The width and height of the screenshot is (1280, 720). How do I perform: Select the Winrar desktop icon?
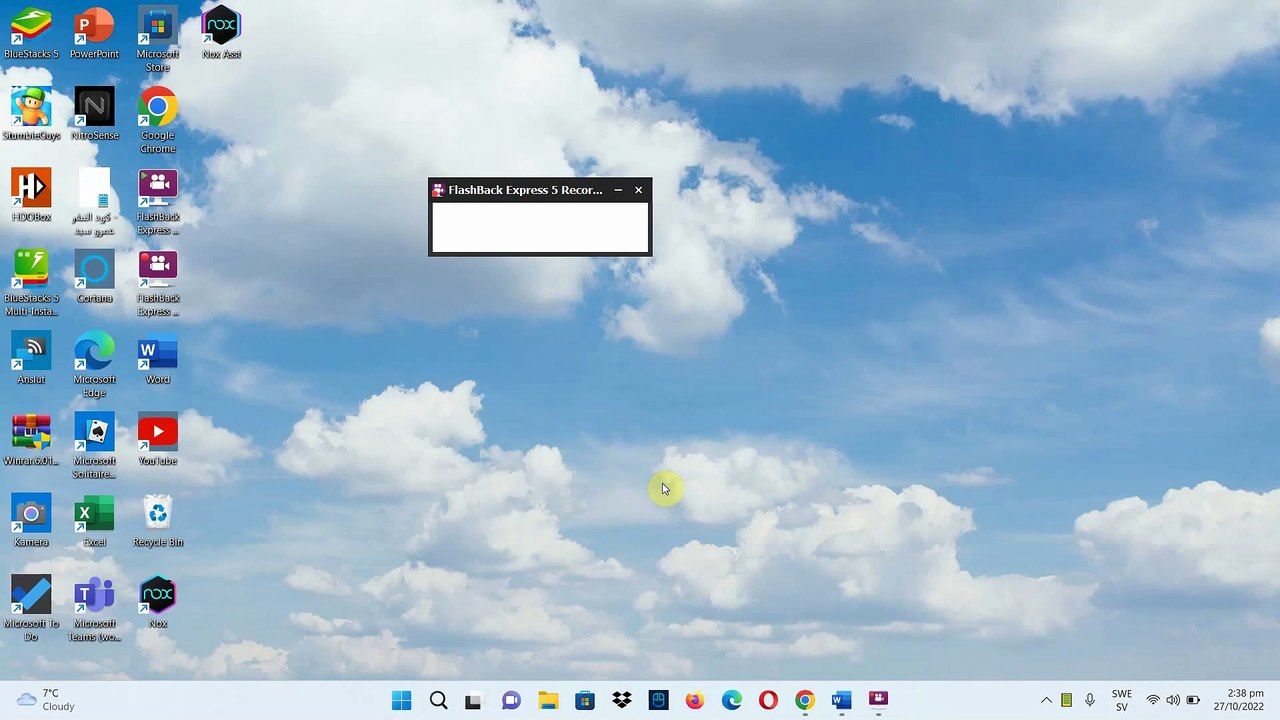point(31,440)
